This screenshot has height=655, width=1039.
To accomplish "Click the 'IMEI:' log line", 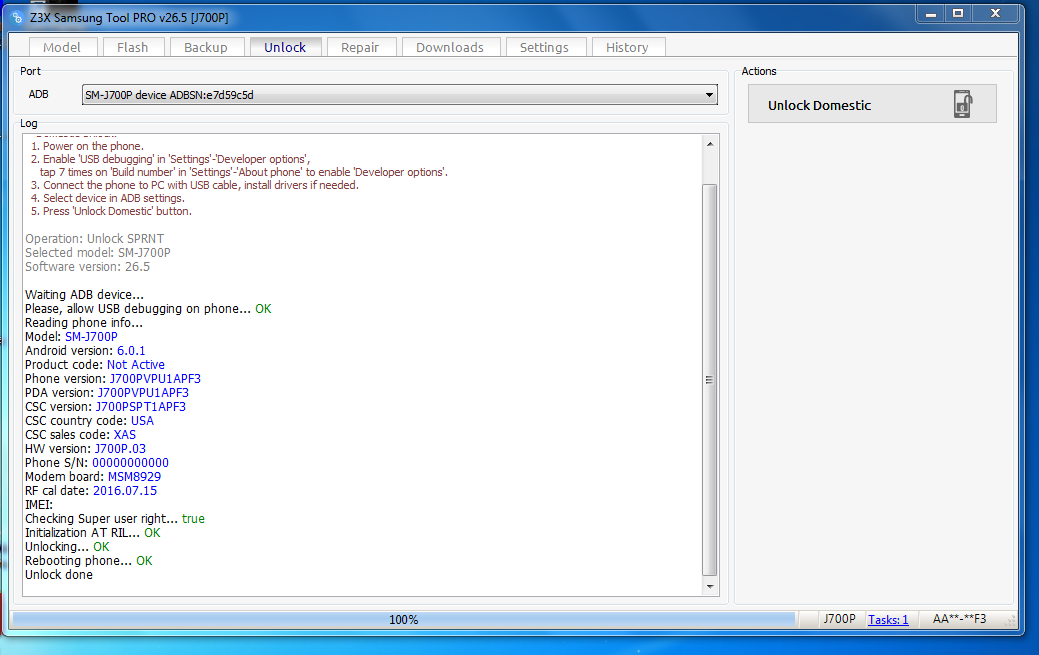I will pyautogui.click(x=39, y=505).
